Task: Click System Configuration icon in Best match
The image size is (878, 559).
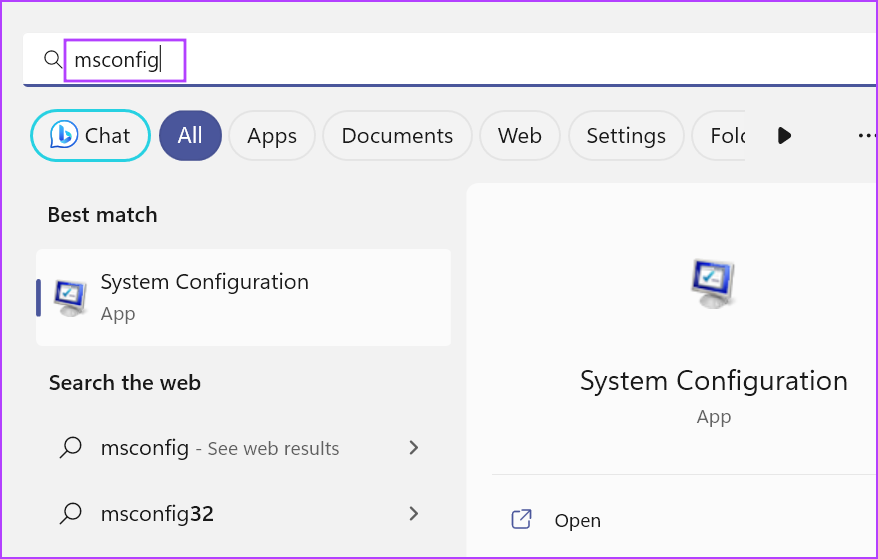Action: coord(70,298)
